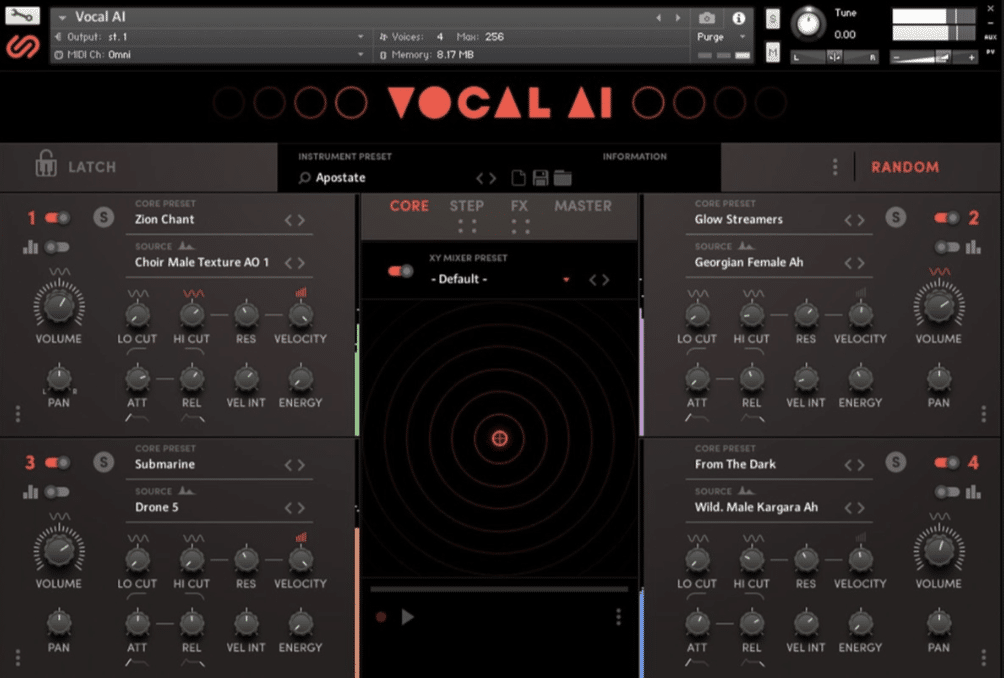
Task: Click layer 2 Volume modulation wave icon
Action: (x=939, y=271)
